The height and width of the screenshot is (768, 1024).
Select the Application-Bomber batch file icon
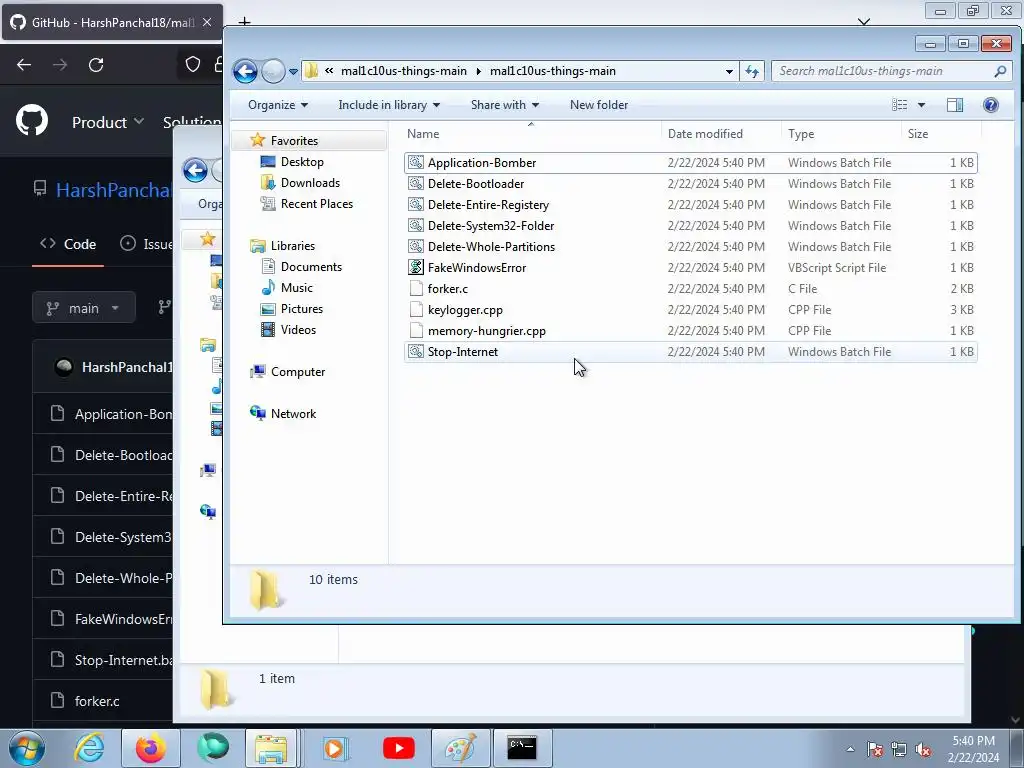416,163
